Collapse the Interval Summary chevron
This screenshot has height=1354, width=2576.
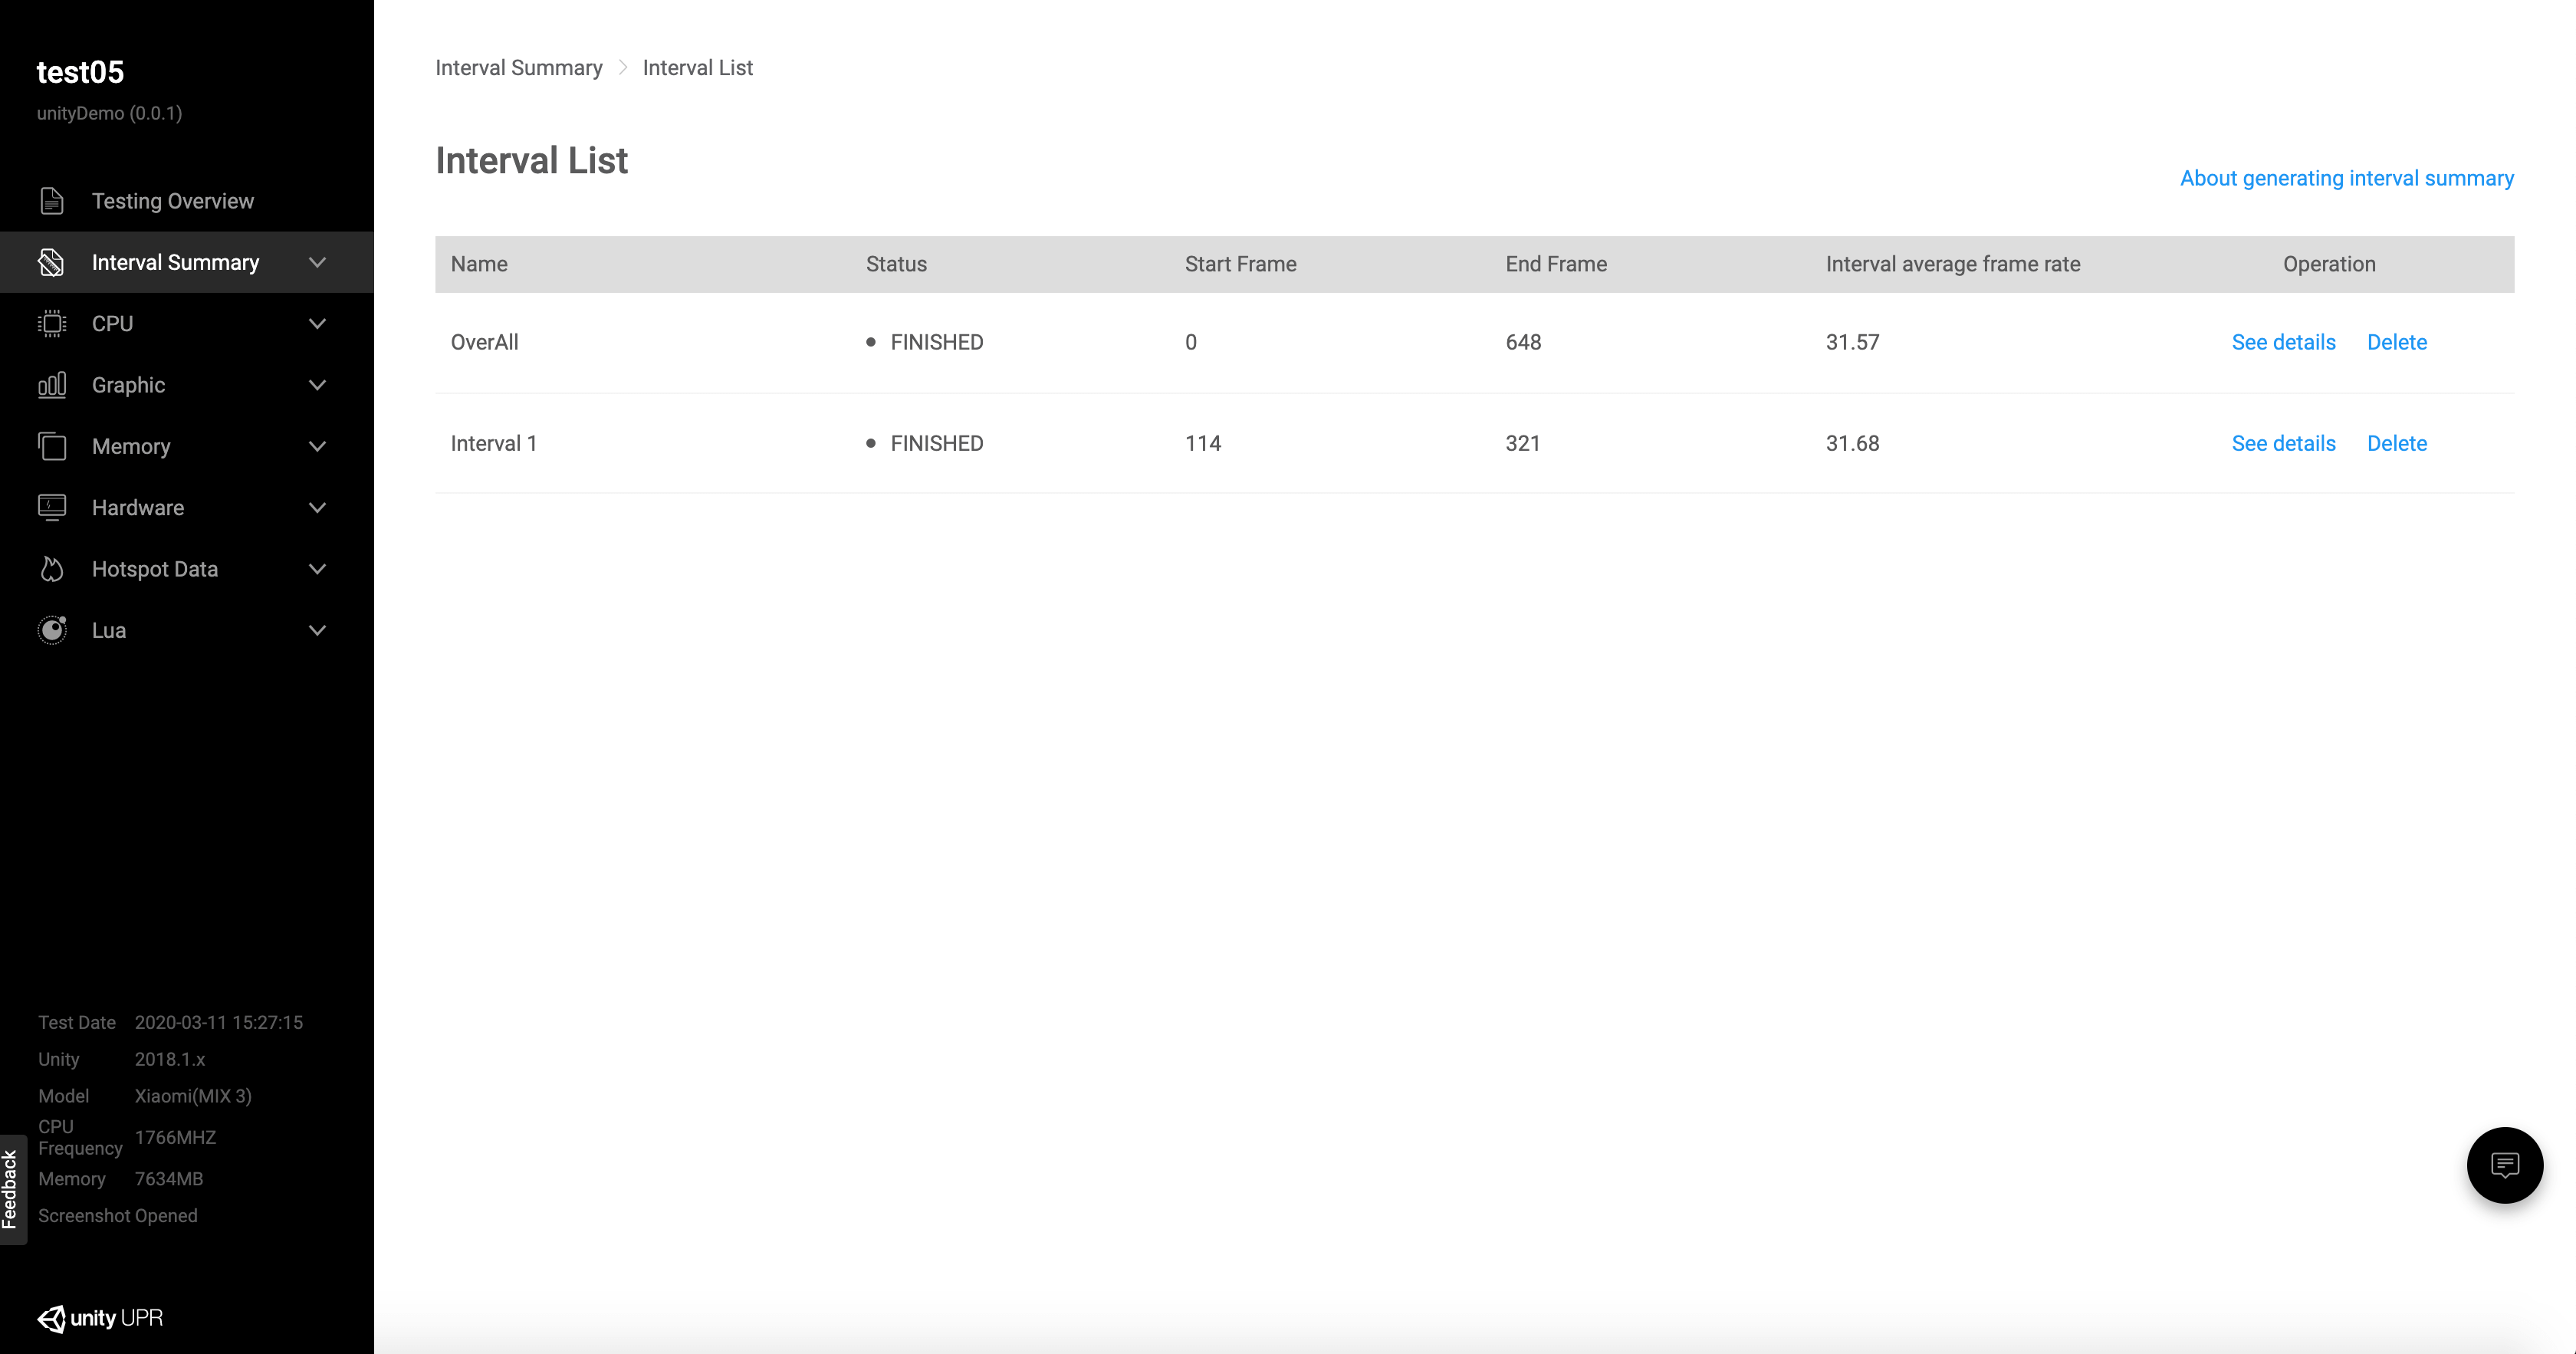pos(317,262)
